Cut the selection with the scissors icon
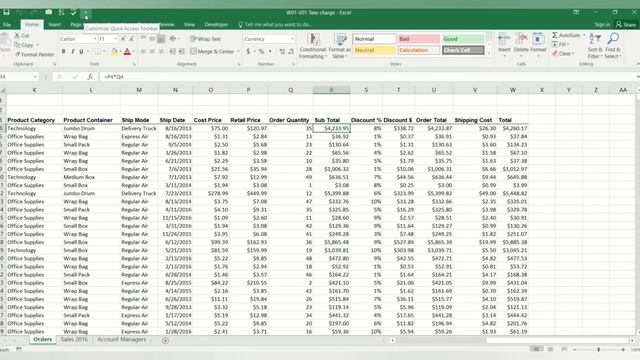Image resolution: width=640 pixels, height=360 pixels. point(22,36)
